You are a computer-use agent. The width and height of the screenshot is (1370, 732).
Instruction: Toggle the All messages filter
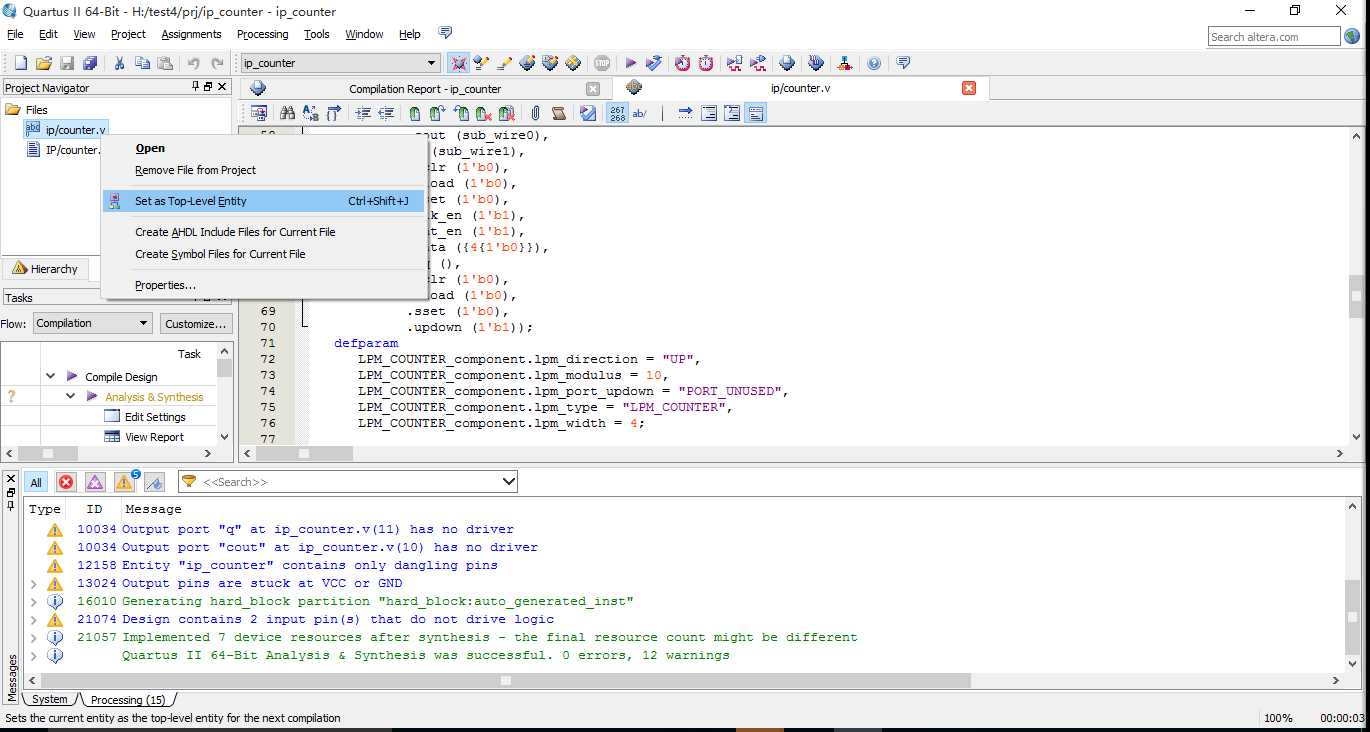click(x=36, y=482)
